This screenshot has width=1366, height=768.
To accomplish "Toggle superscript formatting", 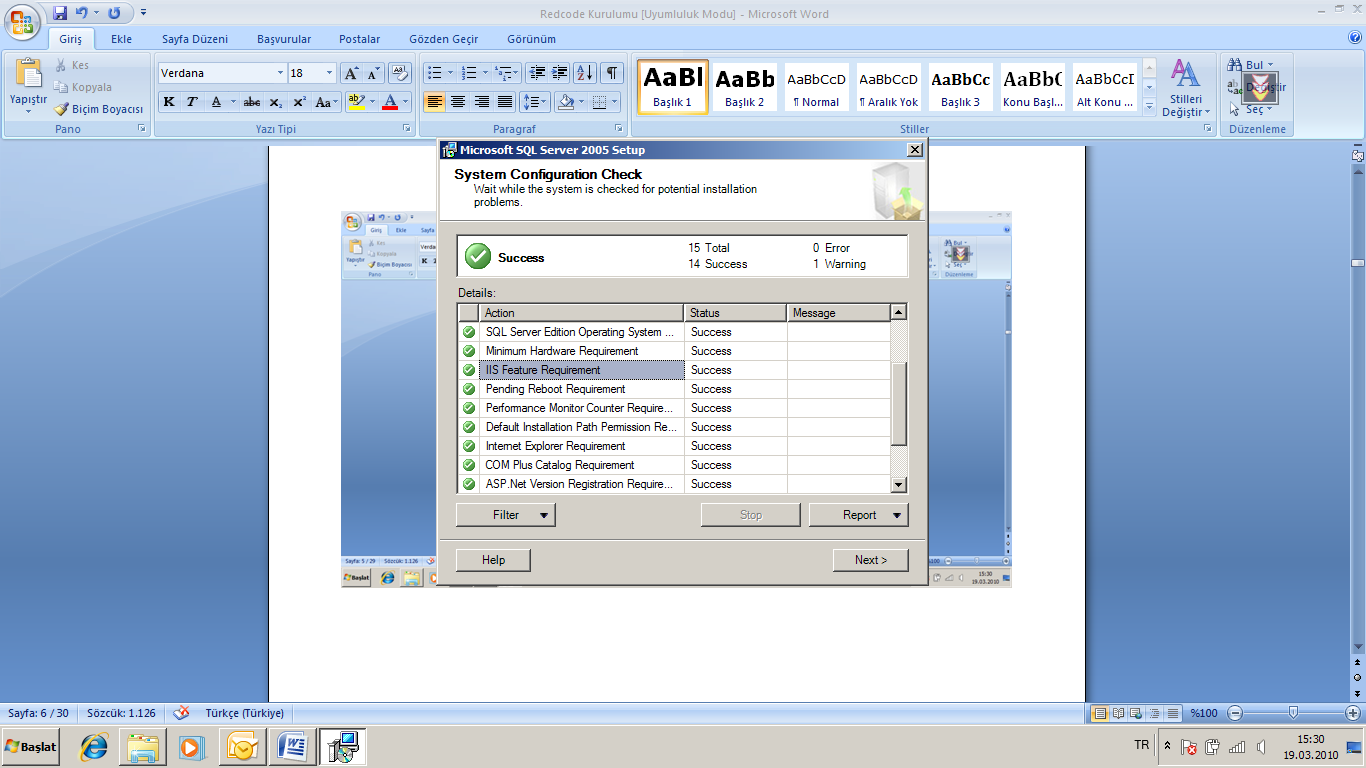I will pos(299,102).
